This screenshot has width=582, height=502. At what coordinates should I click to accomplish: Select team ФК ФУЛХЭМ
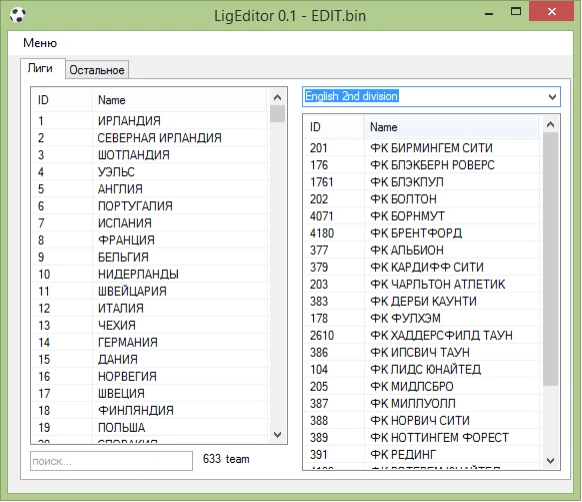point(422,319)
